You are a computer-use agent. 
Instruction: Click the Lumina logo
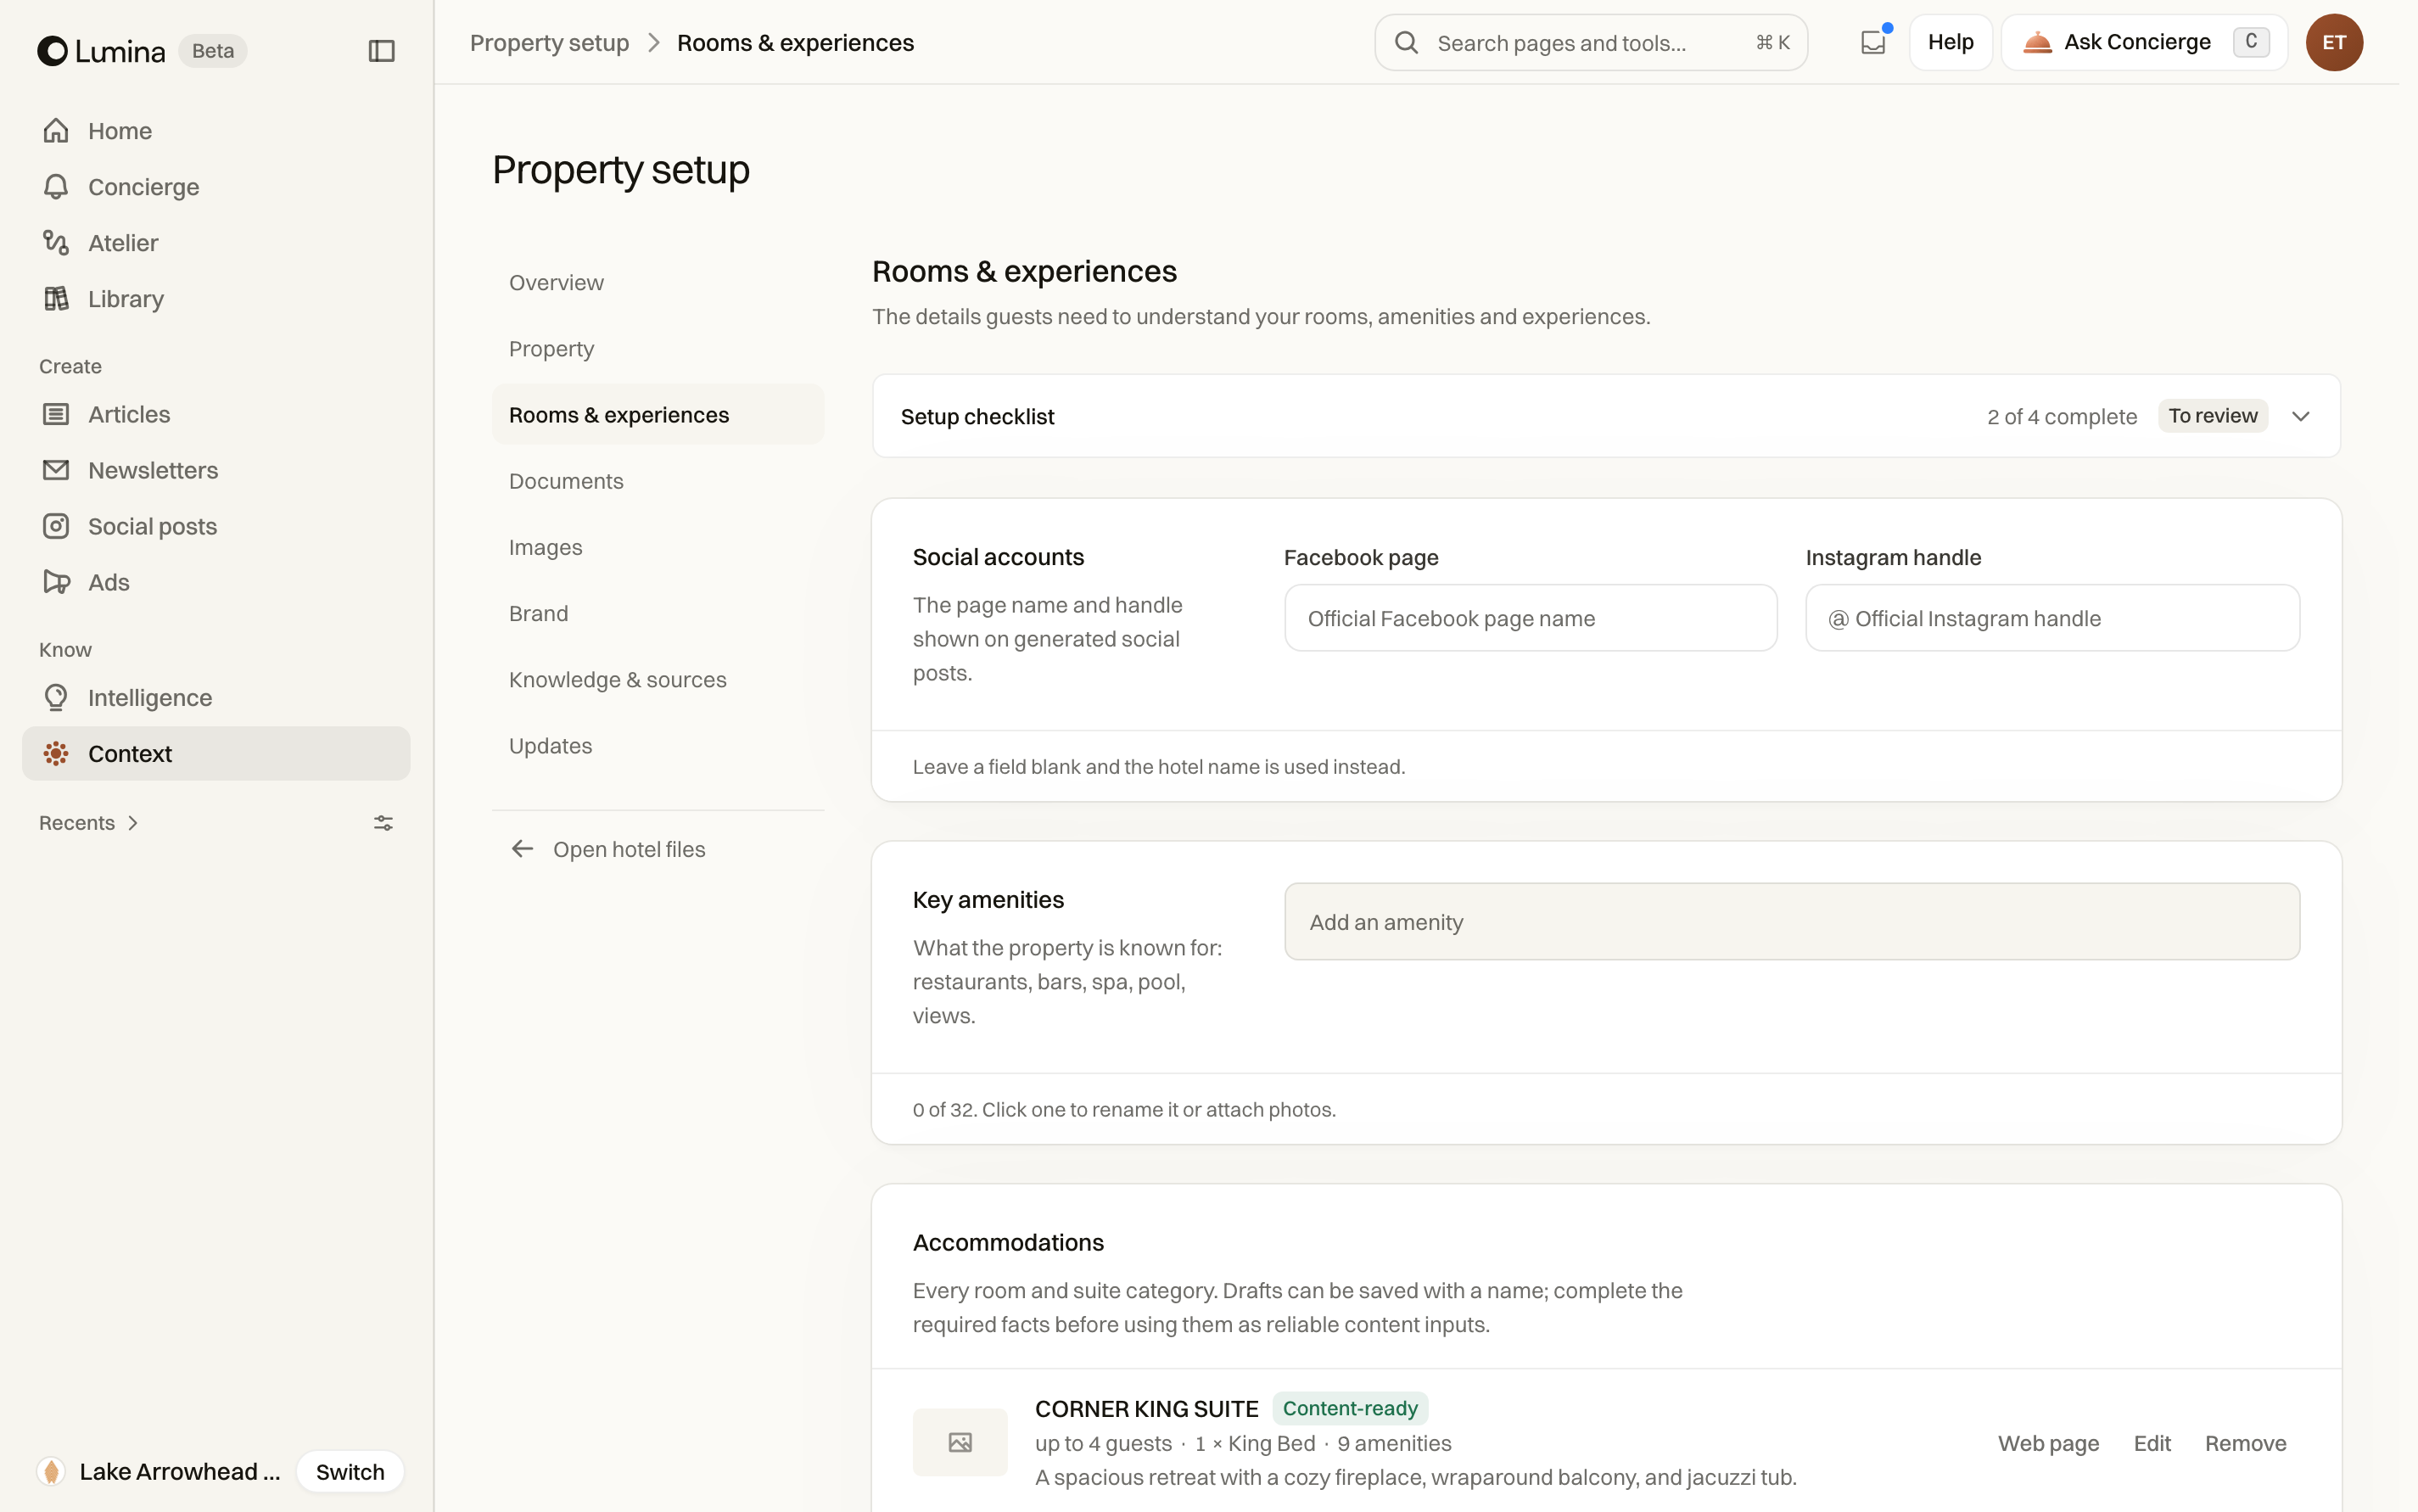pyautogui.click(x=101, y=50)
